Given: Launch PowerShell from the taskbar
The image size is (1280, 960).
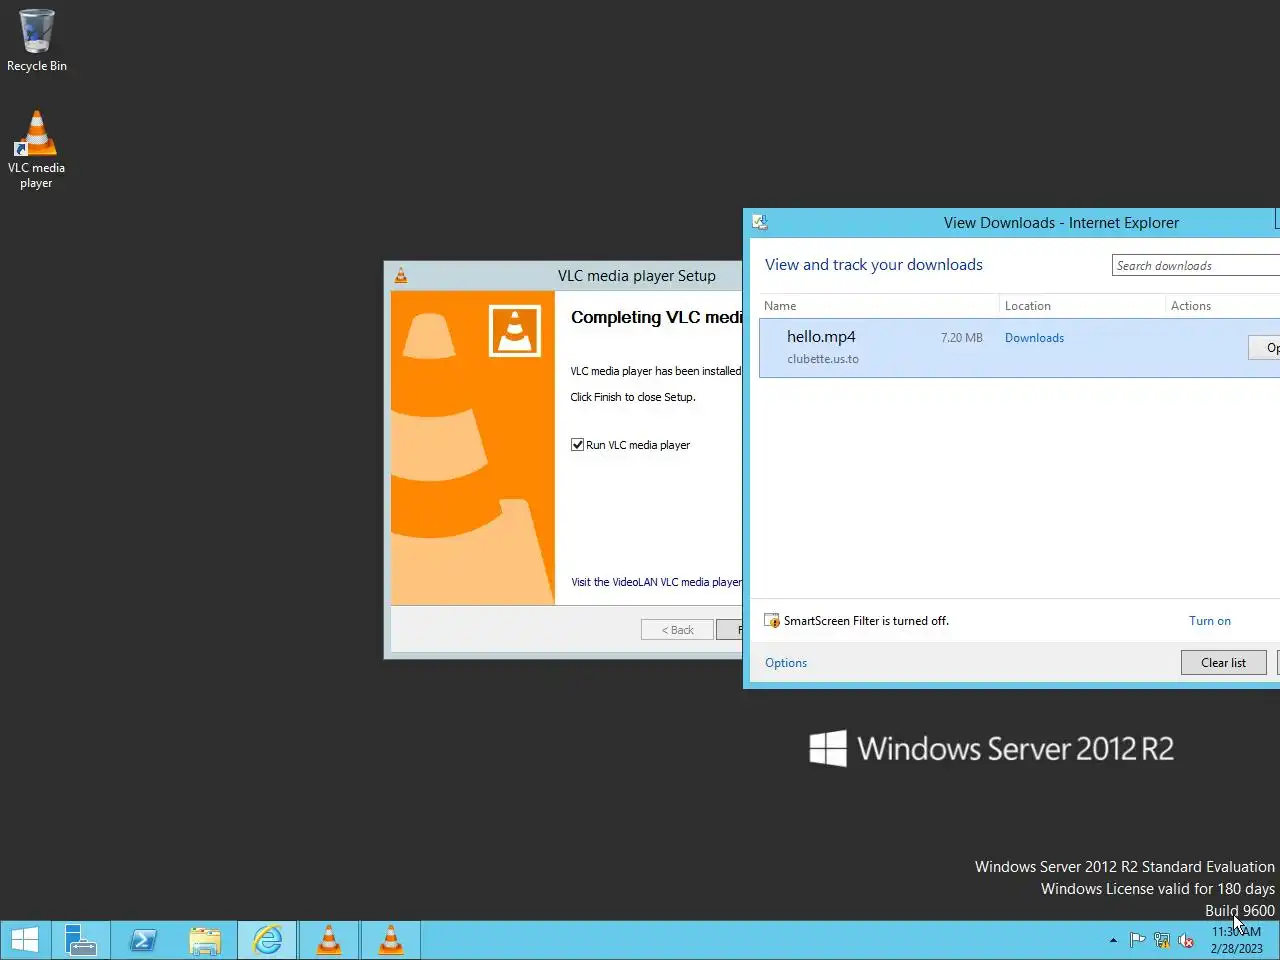Looking at the screenshot, I should pyautogui.click(x=143, y=940).
